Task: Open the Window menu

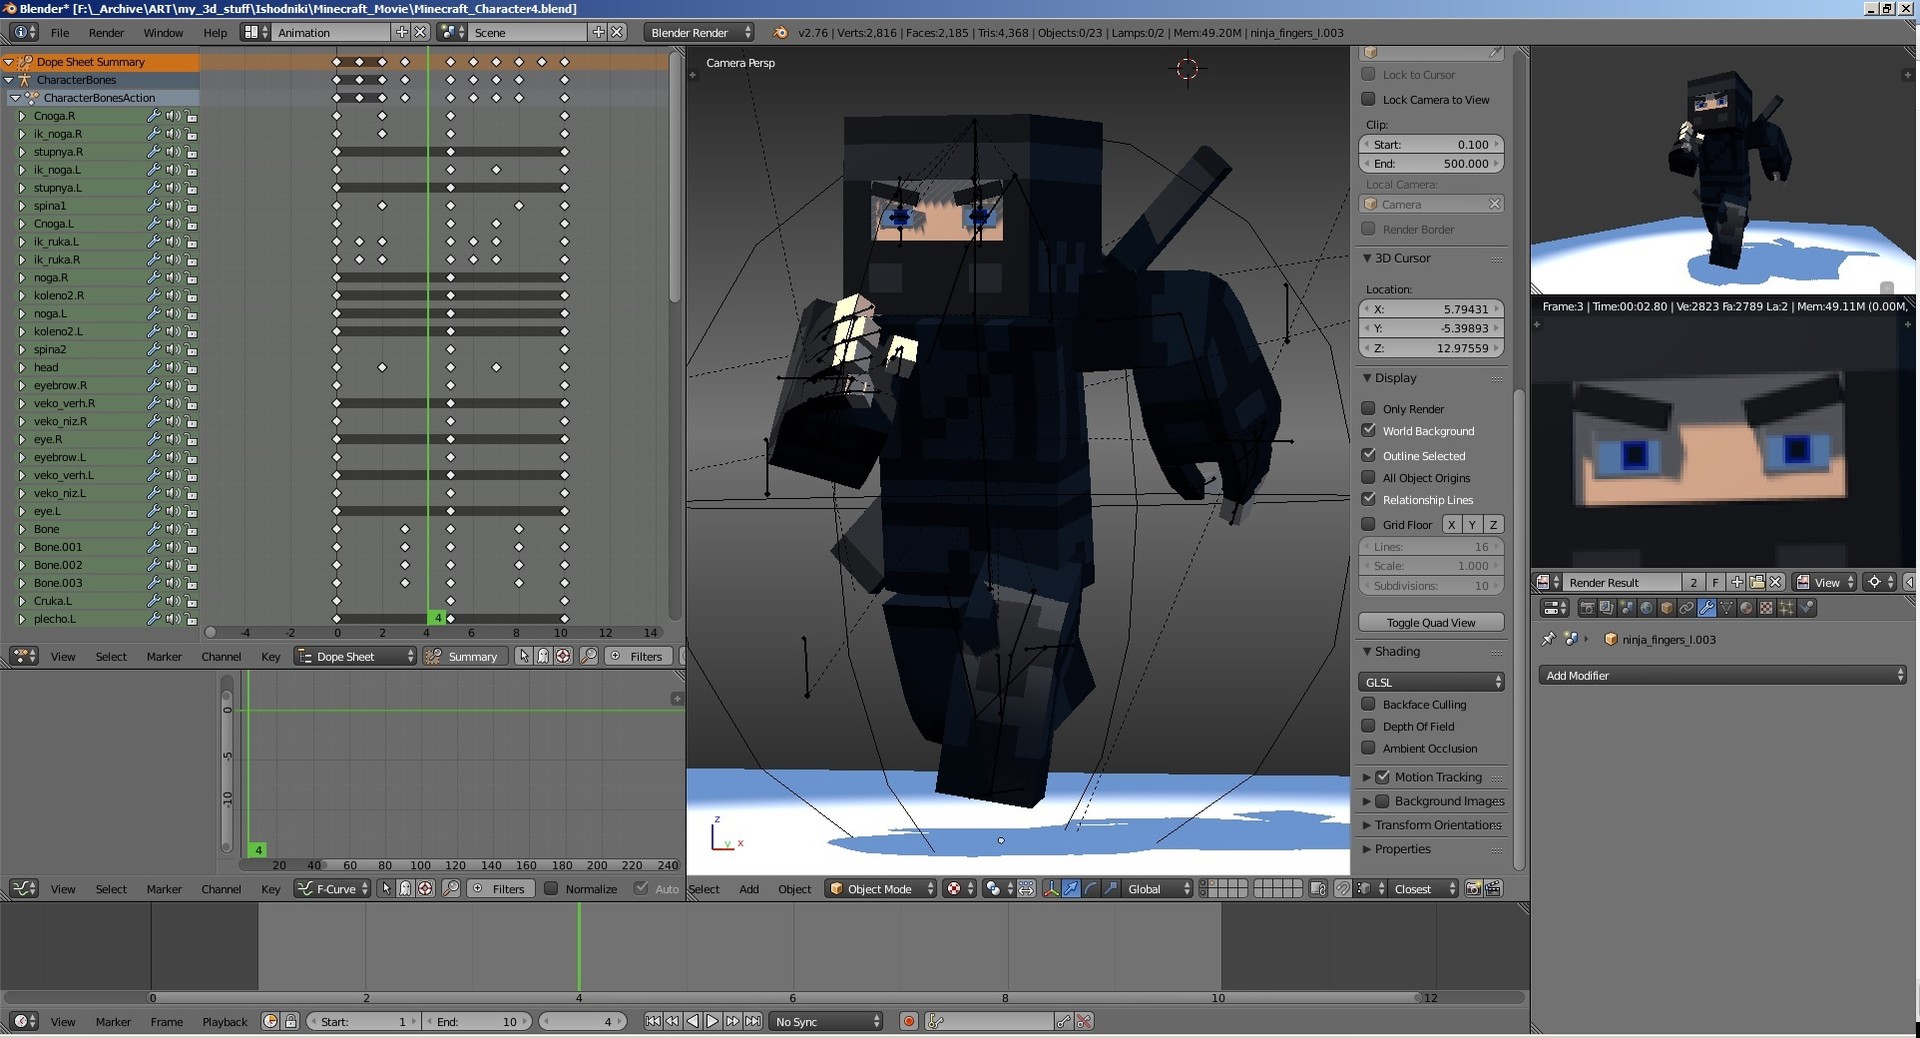Action: [x=163, y=32]
